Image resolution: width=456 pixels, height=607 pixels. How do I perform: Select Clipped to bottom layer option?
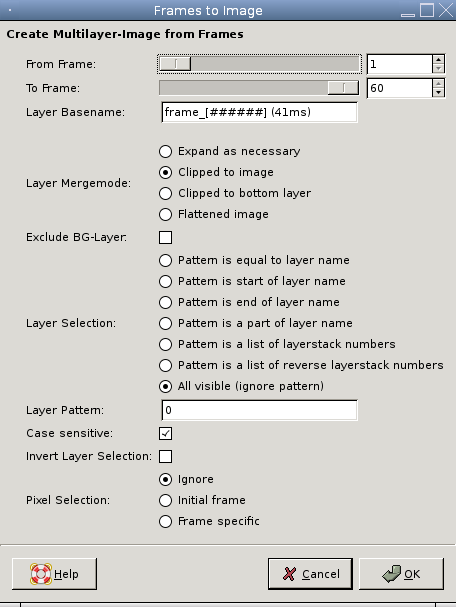pyautogui.click(x=235, y=193)
